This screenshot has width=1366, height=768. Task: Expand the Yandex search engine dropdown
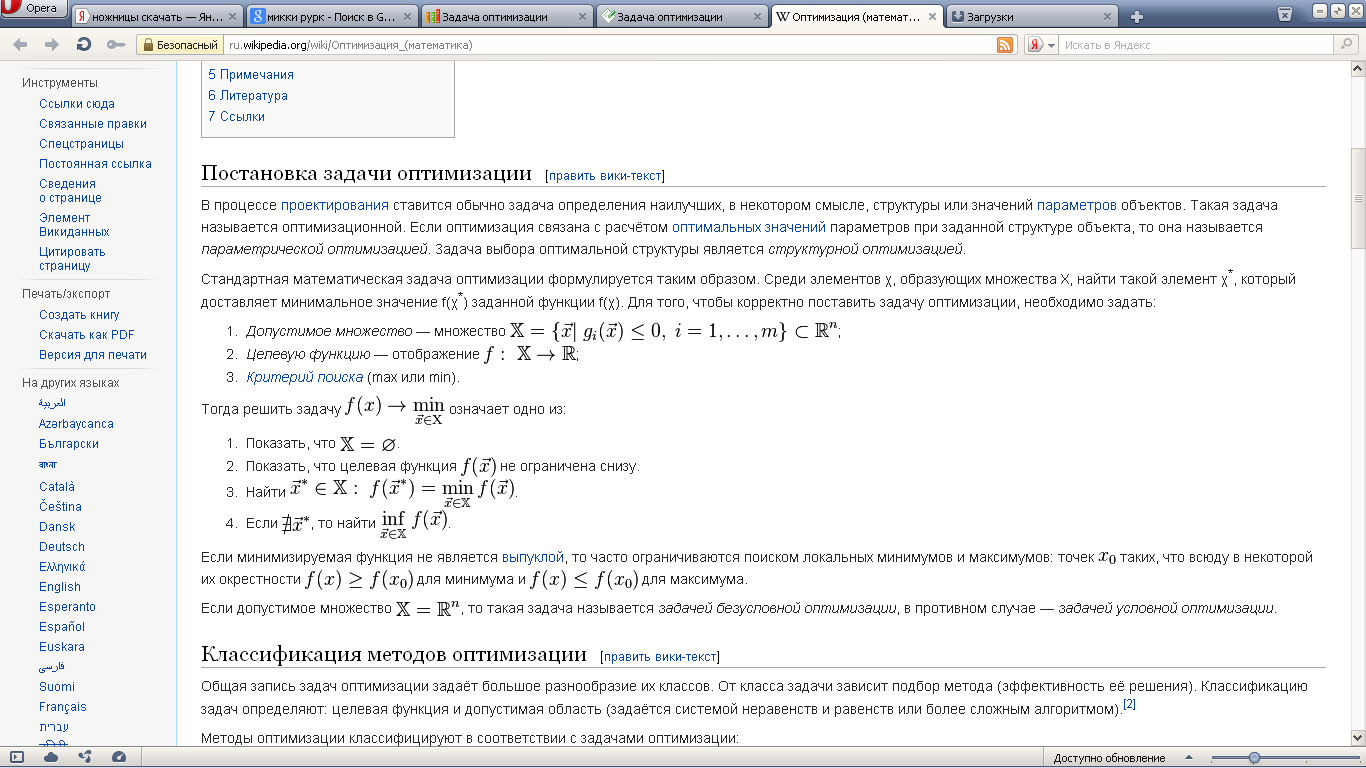point(1042,45)
